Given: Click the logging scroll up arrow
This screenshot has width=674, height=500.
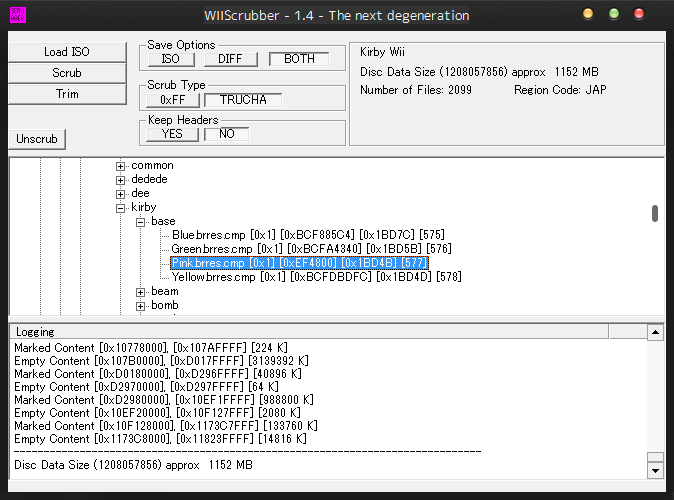Looking at the screenshot, I should click(x=655, y=332).
